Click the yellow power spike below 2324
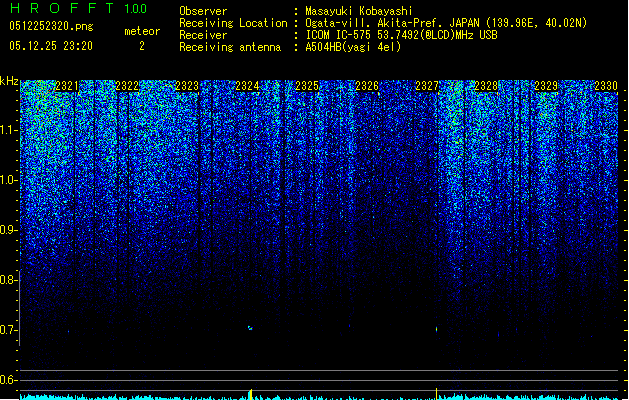The image size is (629, 400). [x=251, y=394]
